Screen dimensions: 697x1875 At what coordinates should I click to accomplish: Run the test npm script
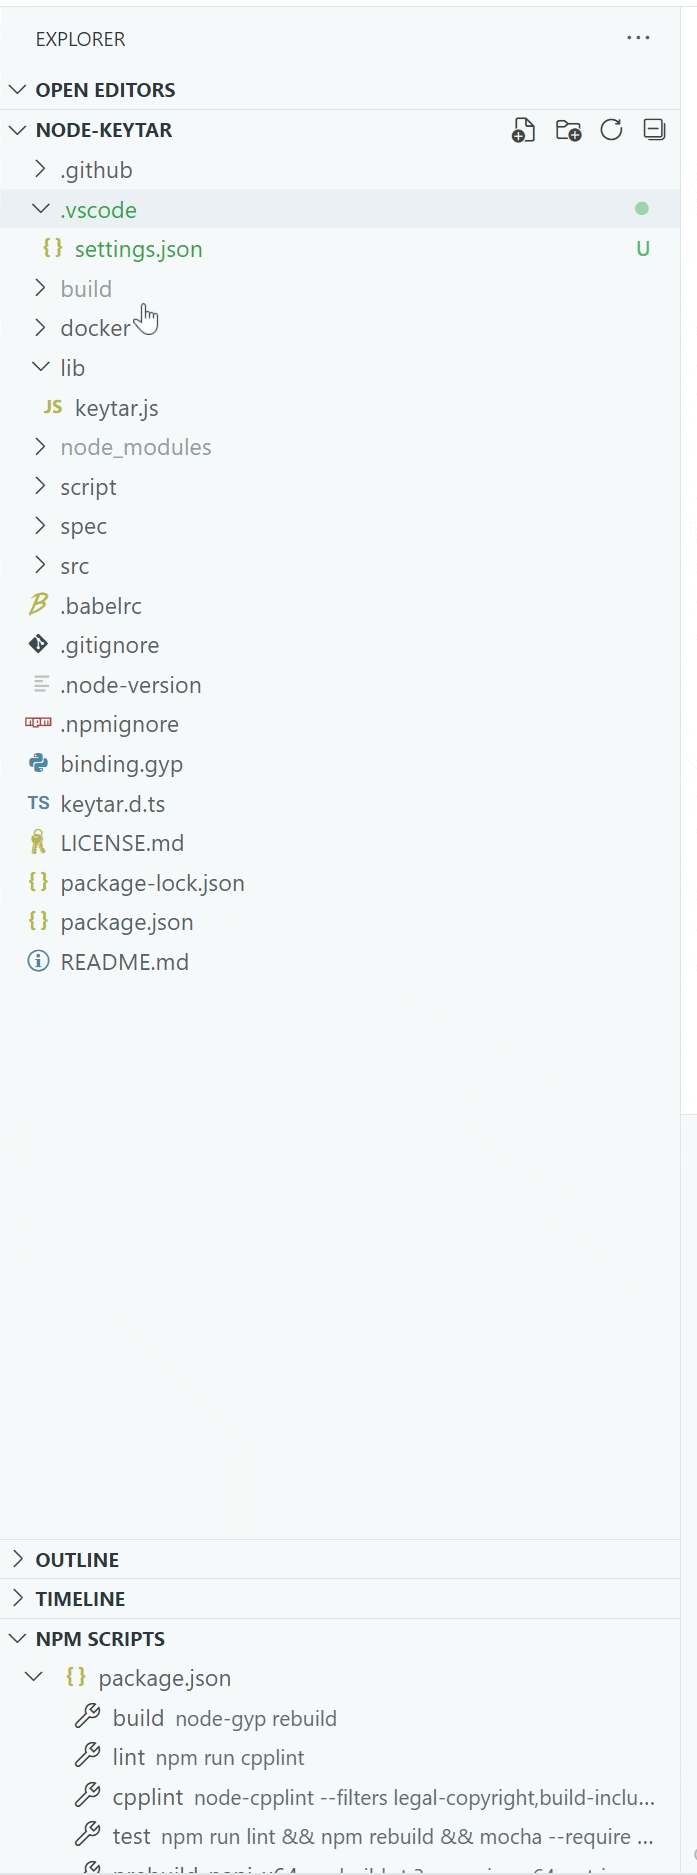coord(135,1836)
